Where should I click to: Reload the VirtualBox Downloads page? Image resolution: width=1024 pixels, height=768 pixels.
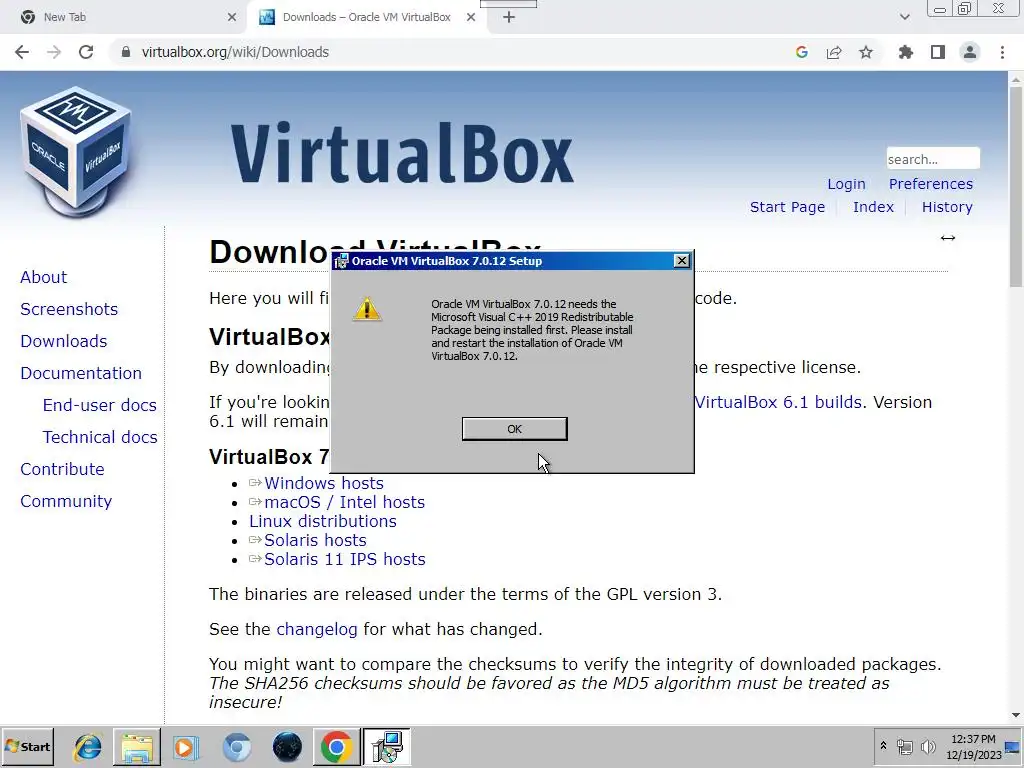click(86, 52)
